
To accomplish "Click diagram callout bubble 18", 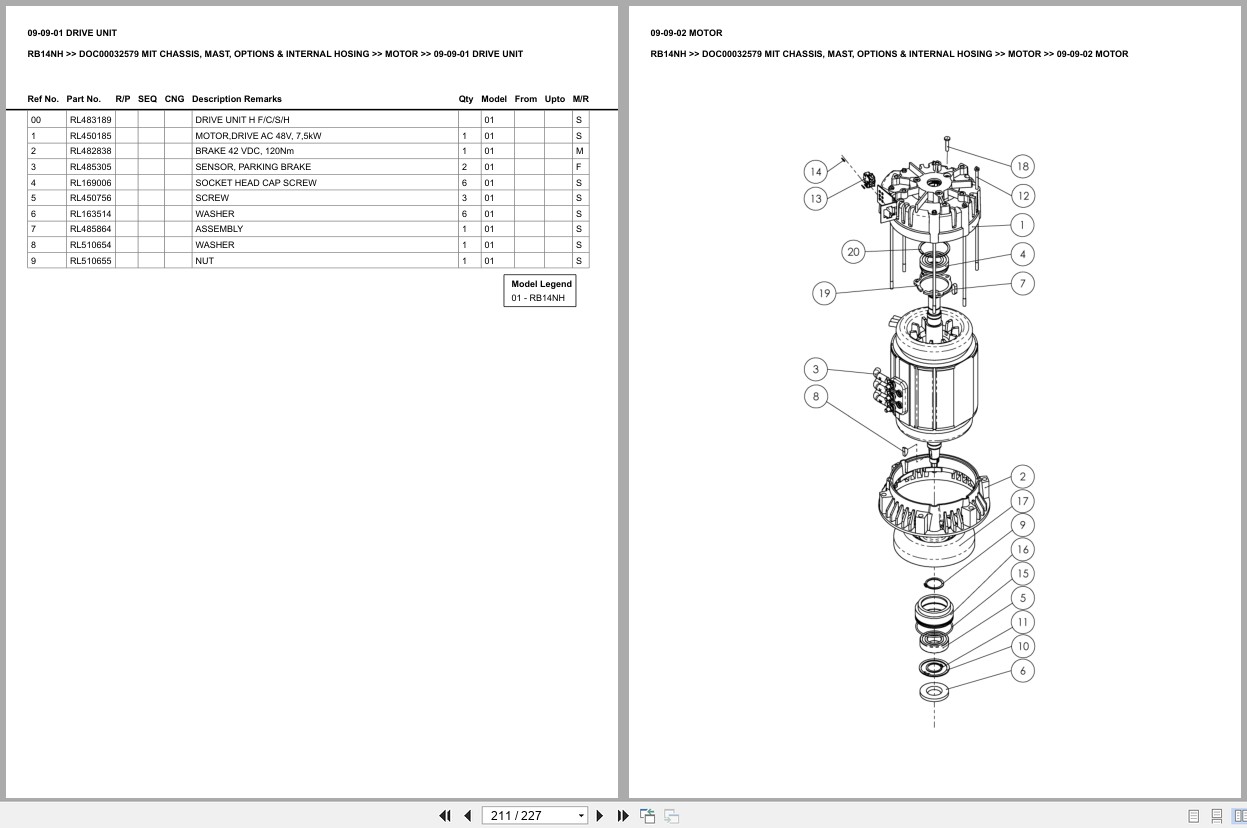I will (1022, 166).
